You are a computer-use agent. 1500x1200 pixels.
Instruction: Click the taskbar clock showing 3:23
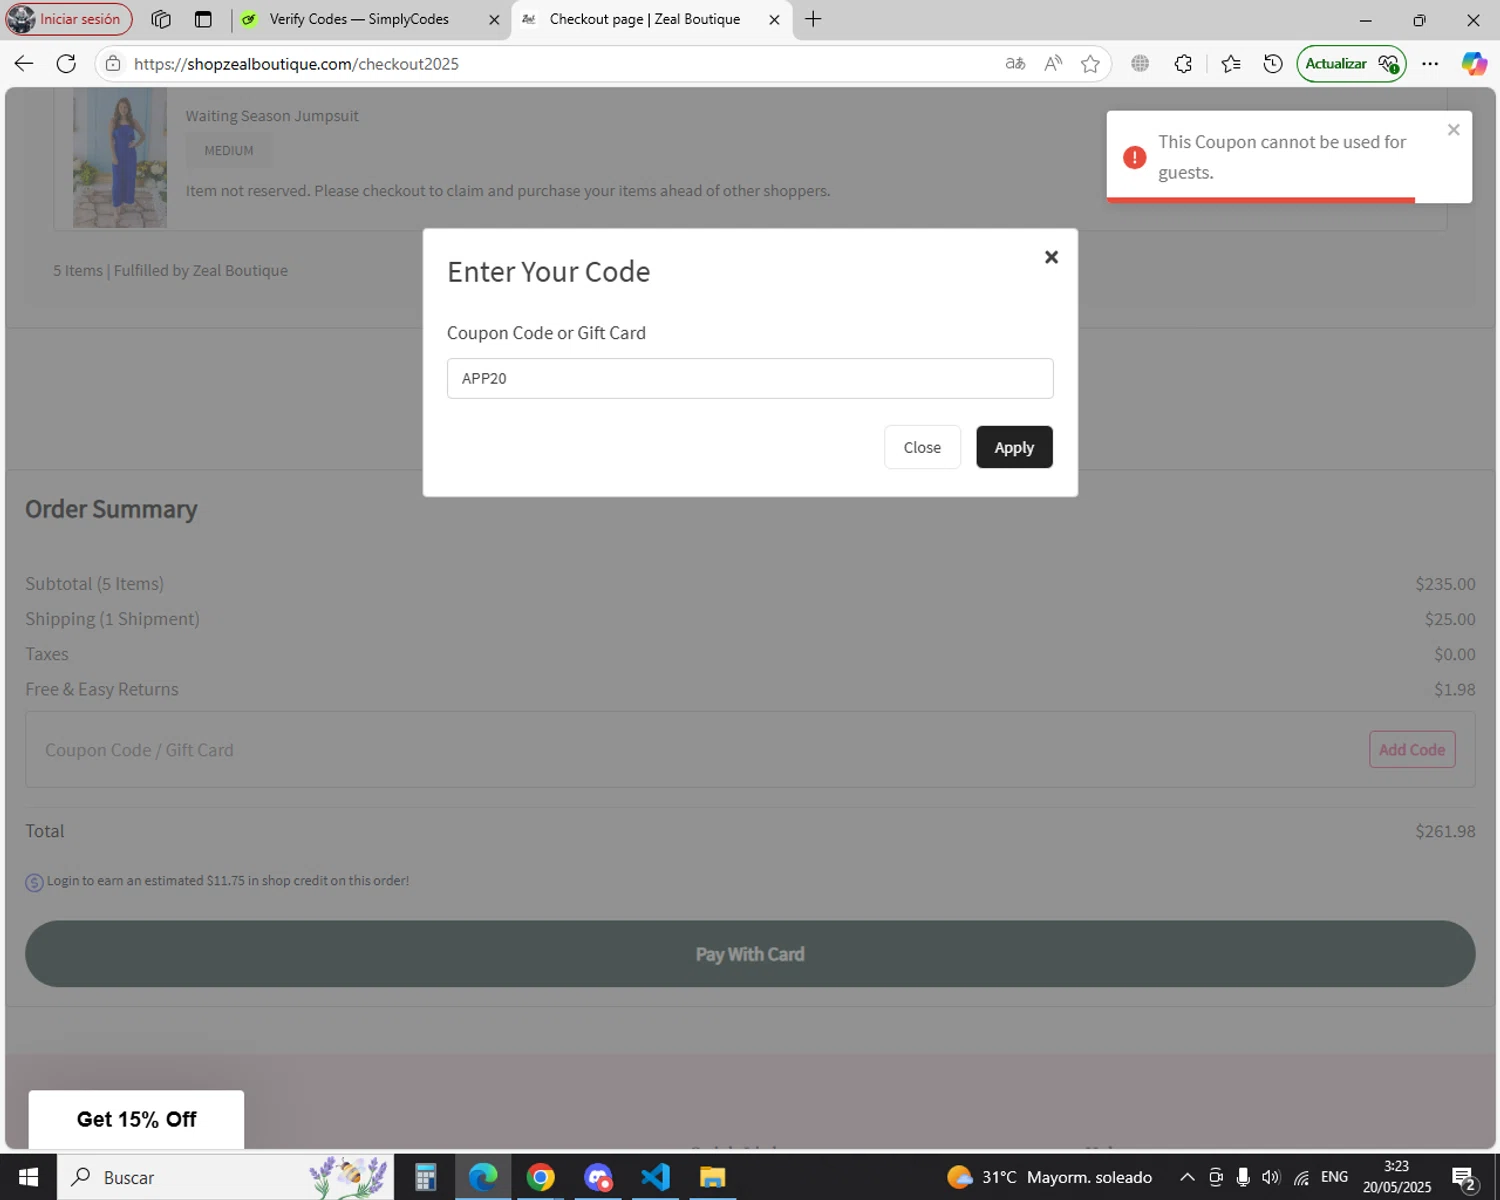point(1396,1177)
